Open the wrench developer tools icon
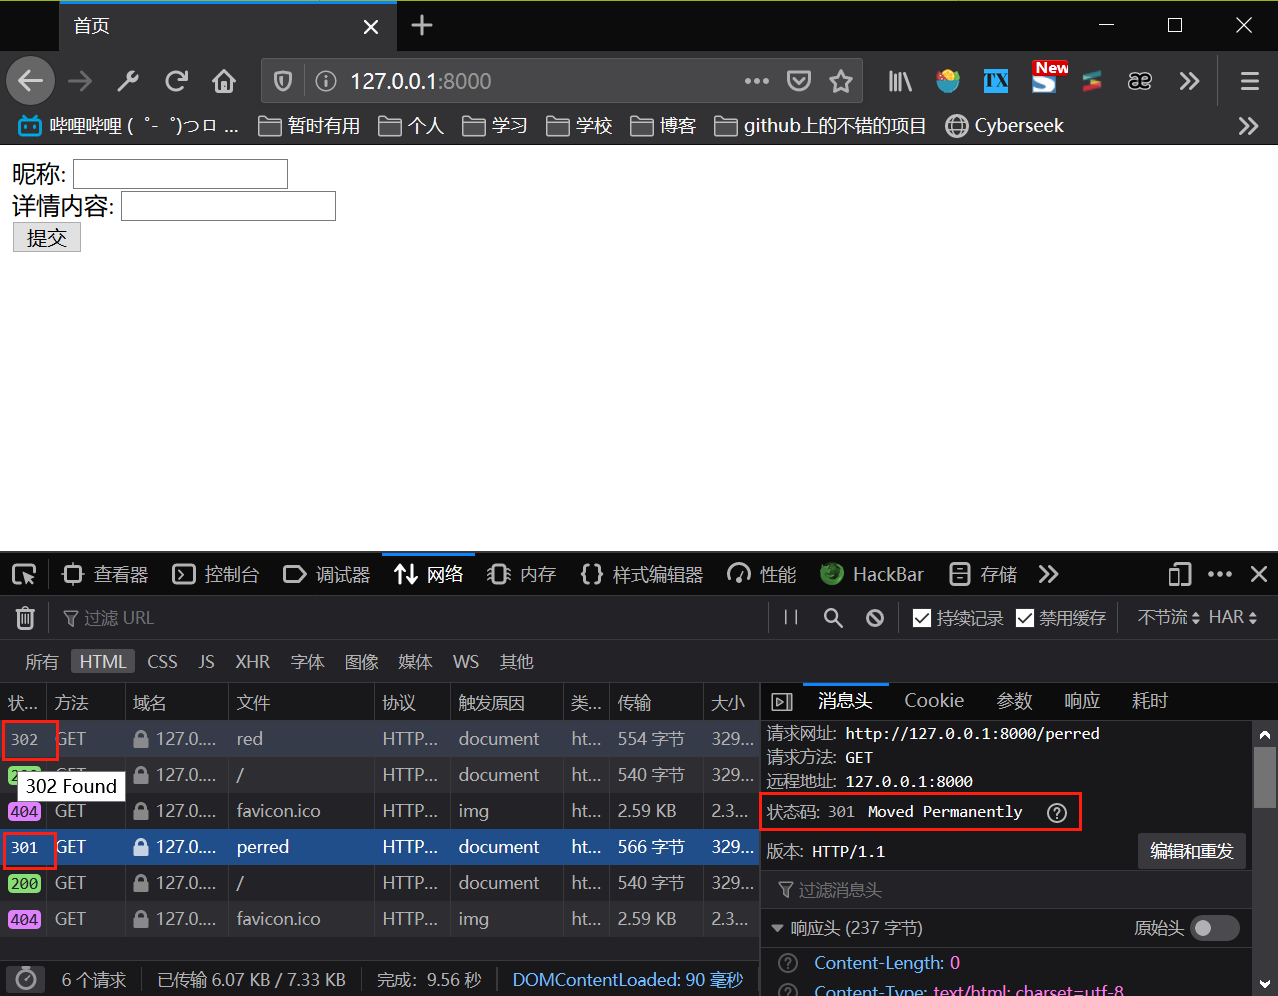This screenshot has height=996, width=1278. (128, 81)
